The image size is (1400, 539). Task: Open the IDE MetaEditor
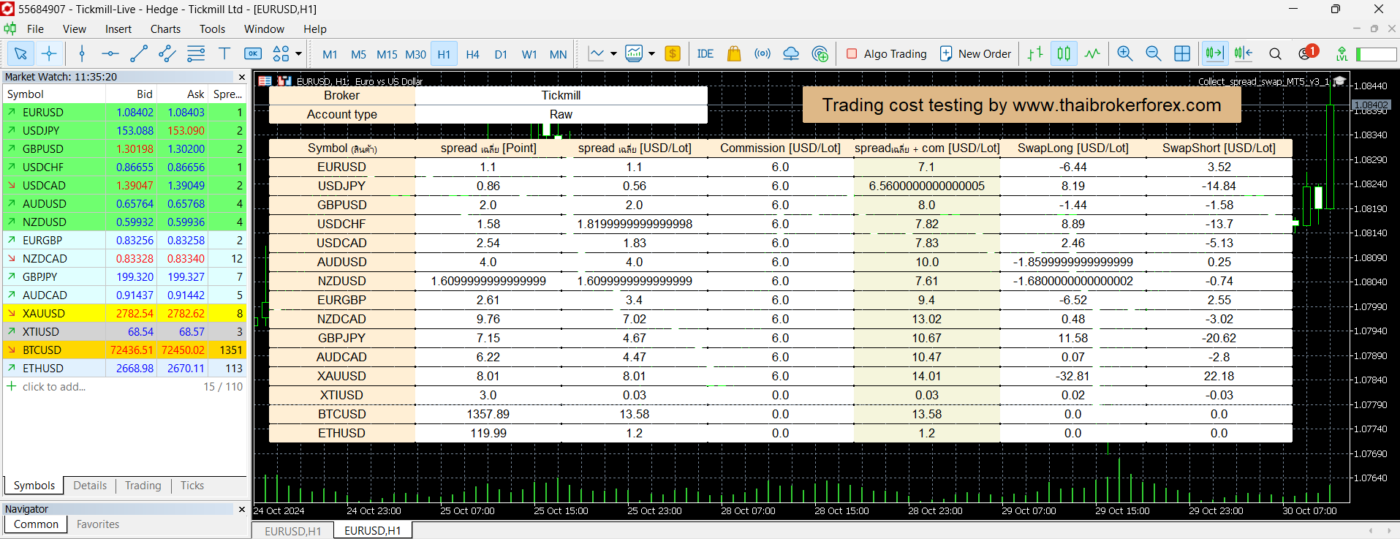coord(705,54)
